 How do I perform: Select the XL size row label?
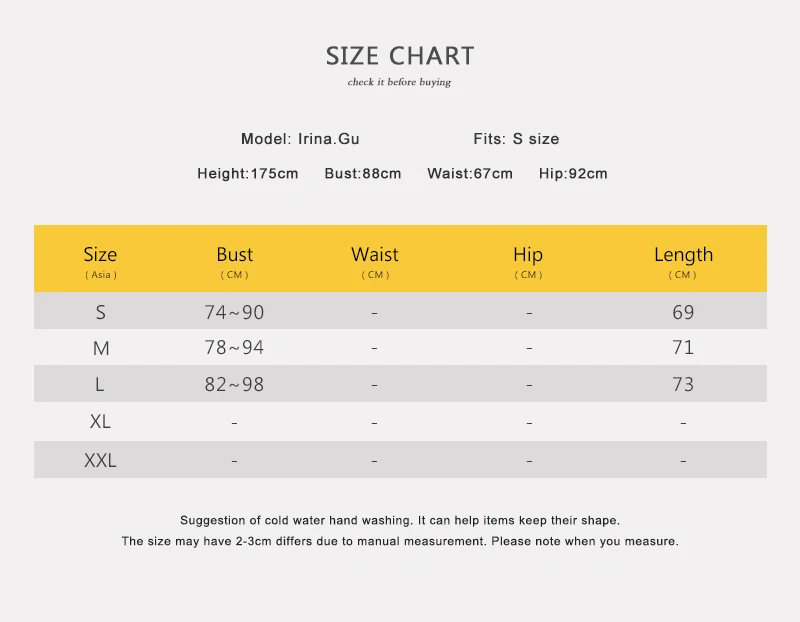[100, 421]
